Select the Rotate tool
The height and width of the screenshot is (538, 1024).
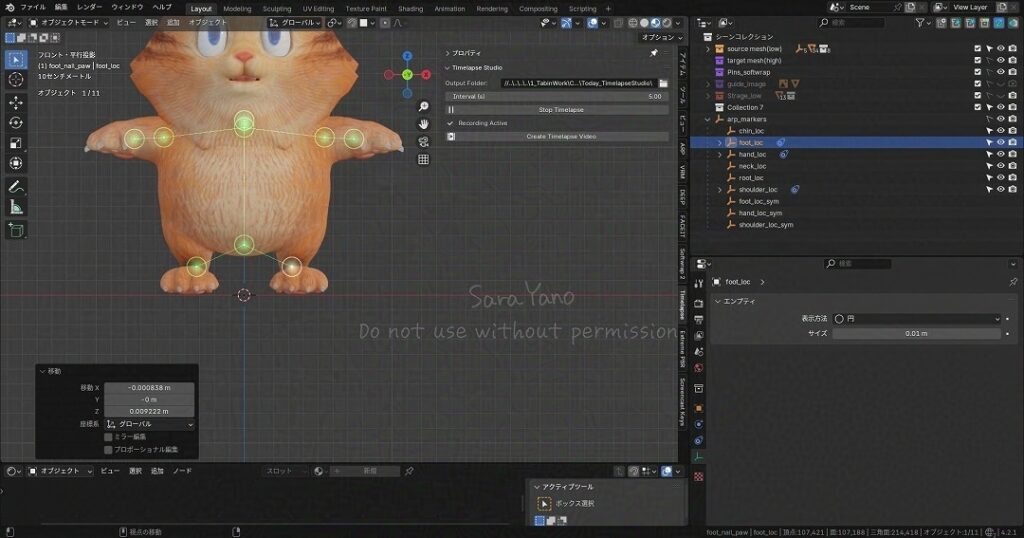pyautogui.click(x=16, y=122)
